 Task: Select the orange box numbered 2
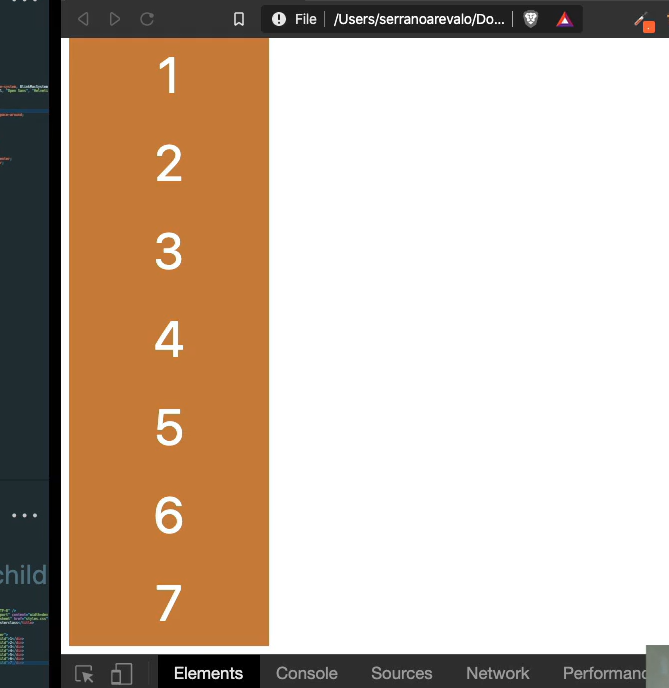169,163
